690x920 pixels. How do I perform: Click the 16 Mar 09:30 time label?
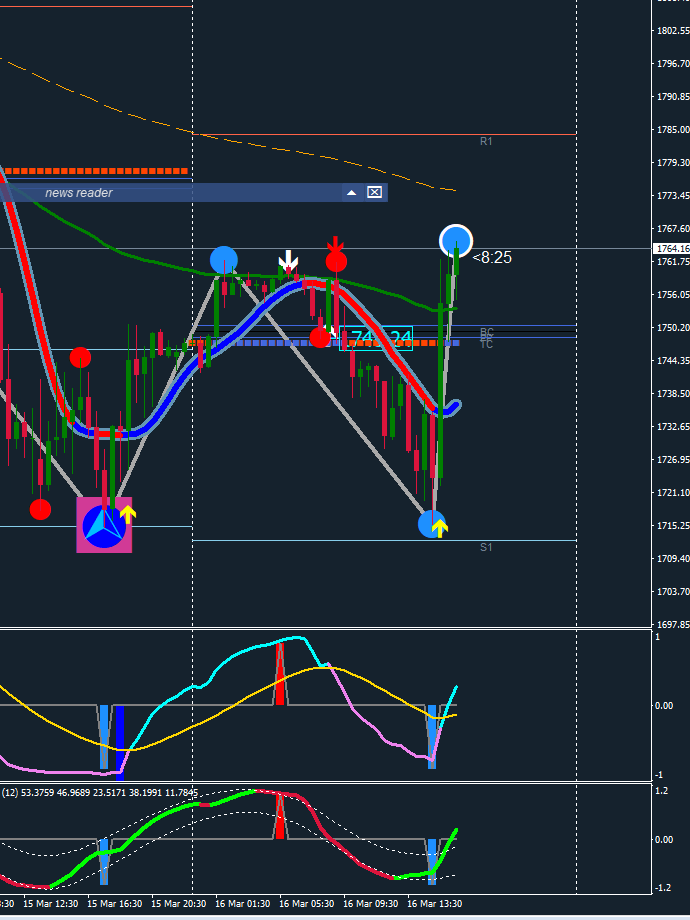371,904
